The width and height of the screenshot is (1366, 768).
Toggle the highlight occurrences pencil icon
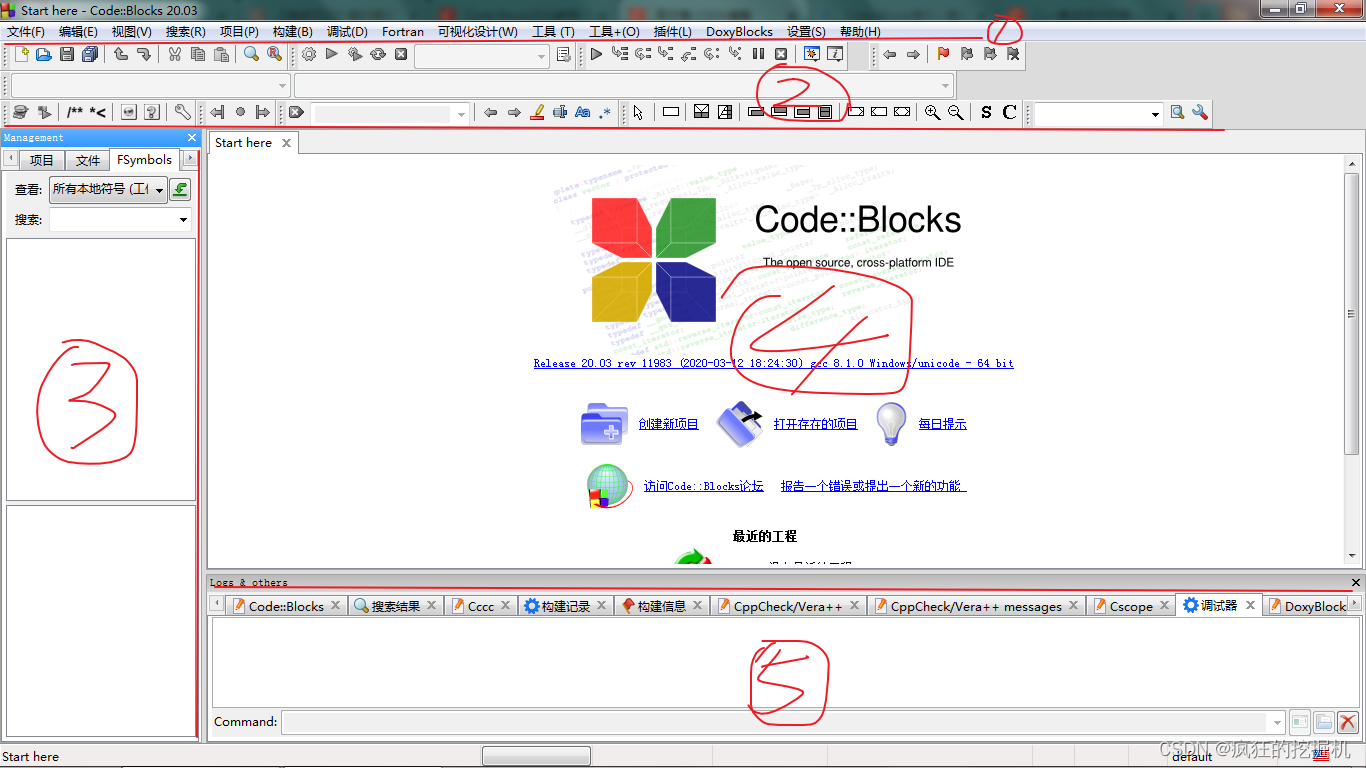[x=537, y=112]
